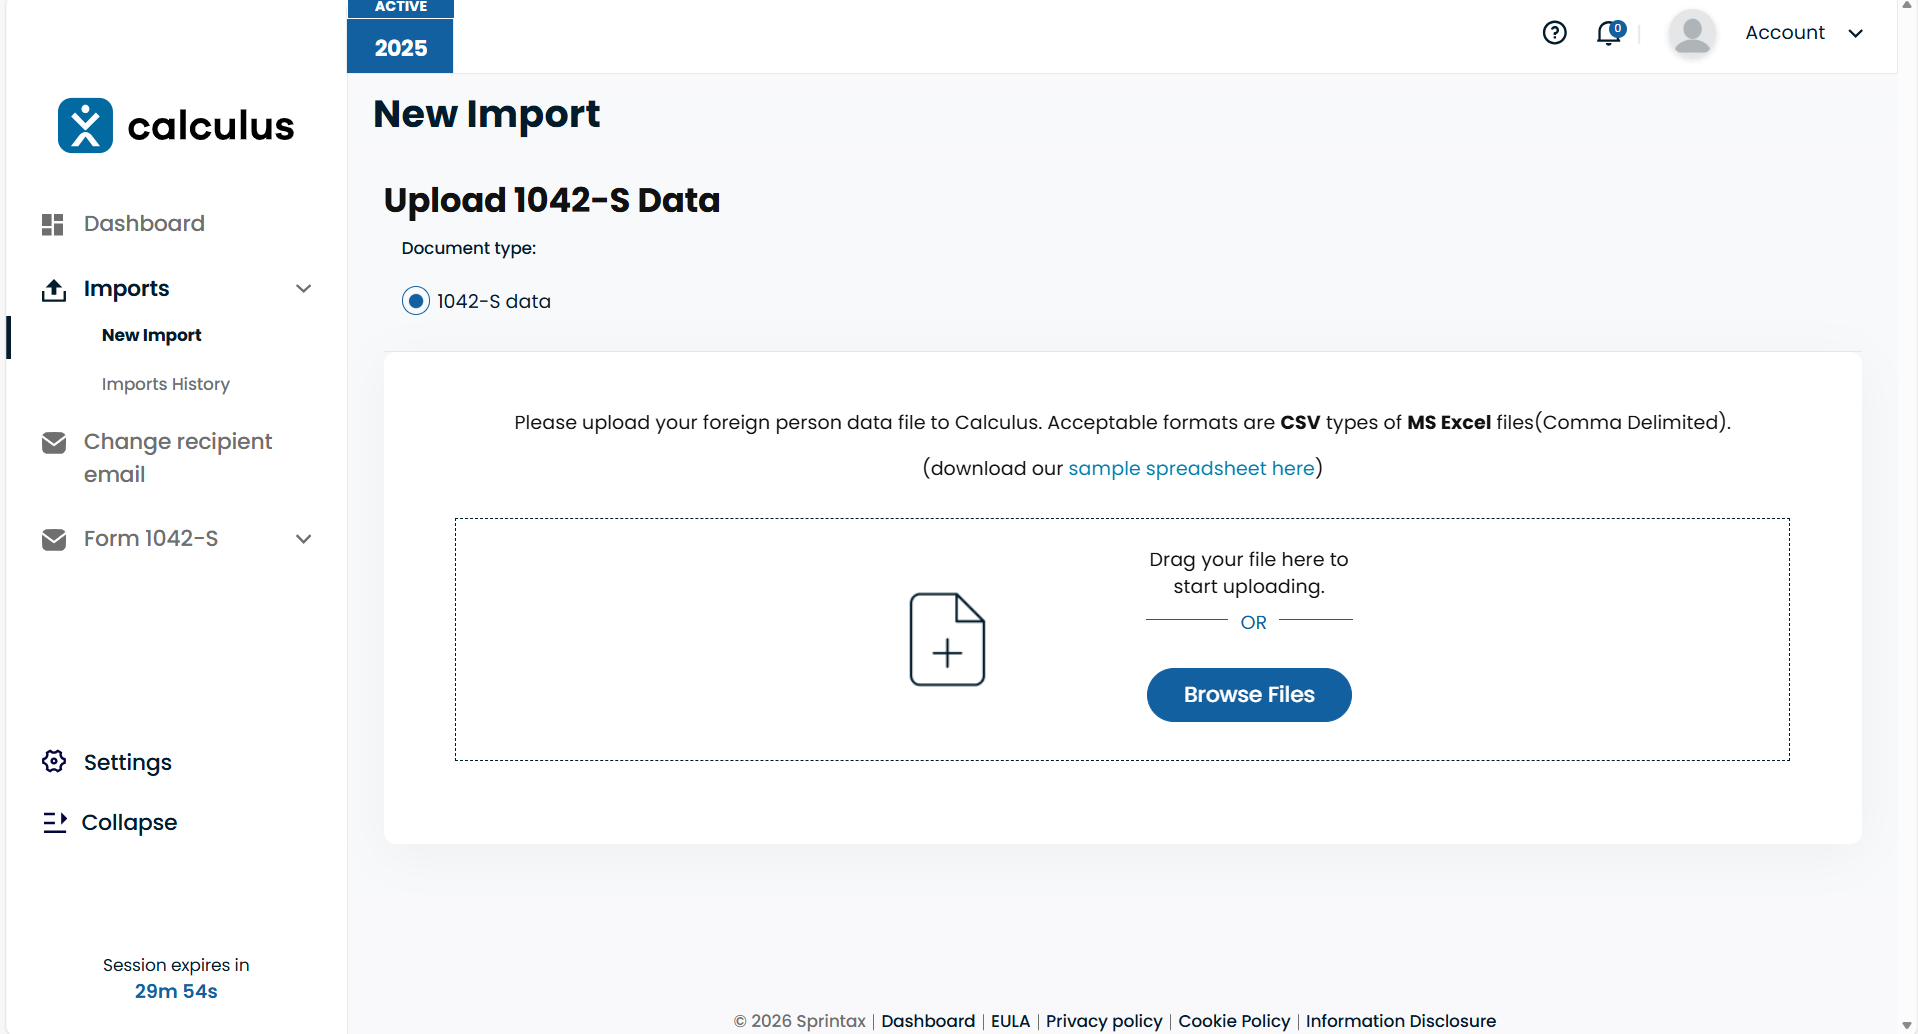Click the user avatar icon
Screen dimensions: 1918x1034
point(1691,33)
